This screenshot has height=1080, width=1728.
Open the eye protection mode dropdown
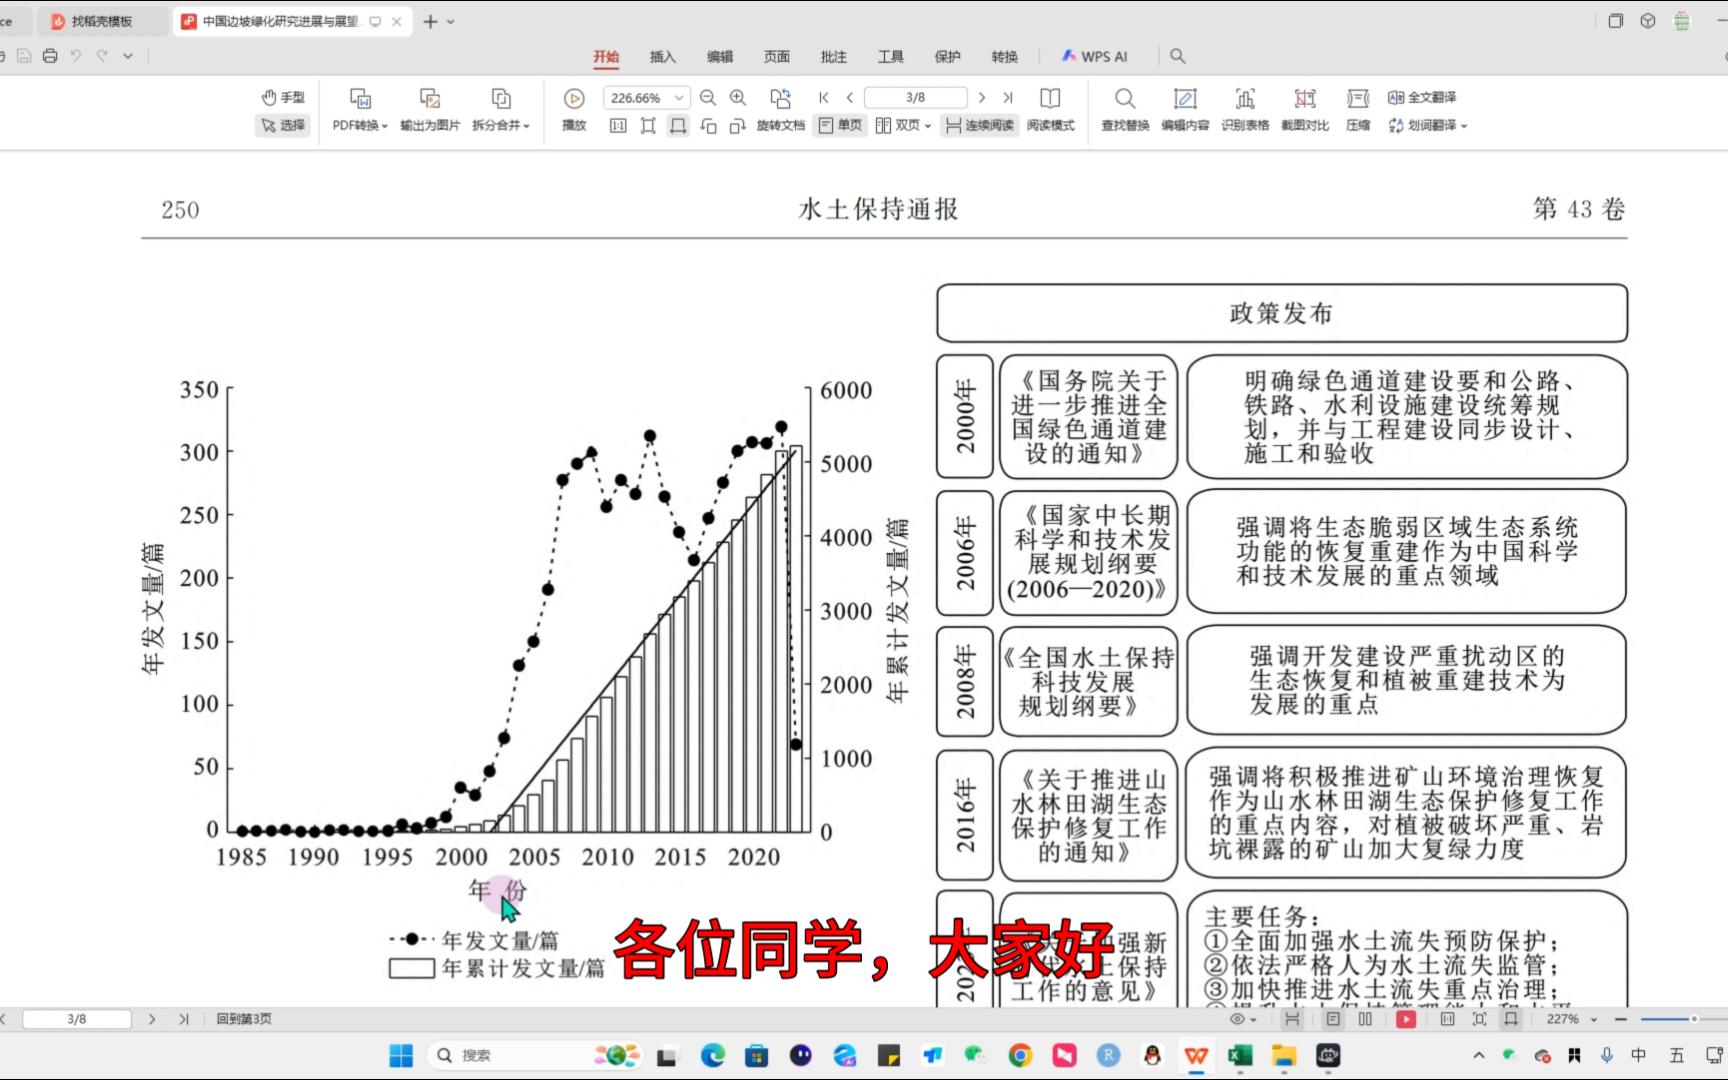point(1243,1019)
